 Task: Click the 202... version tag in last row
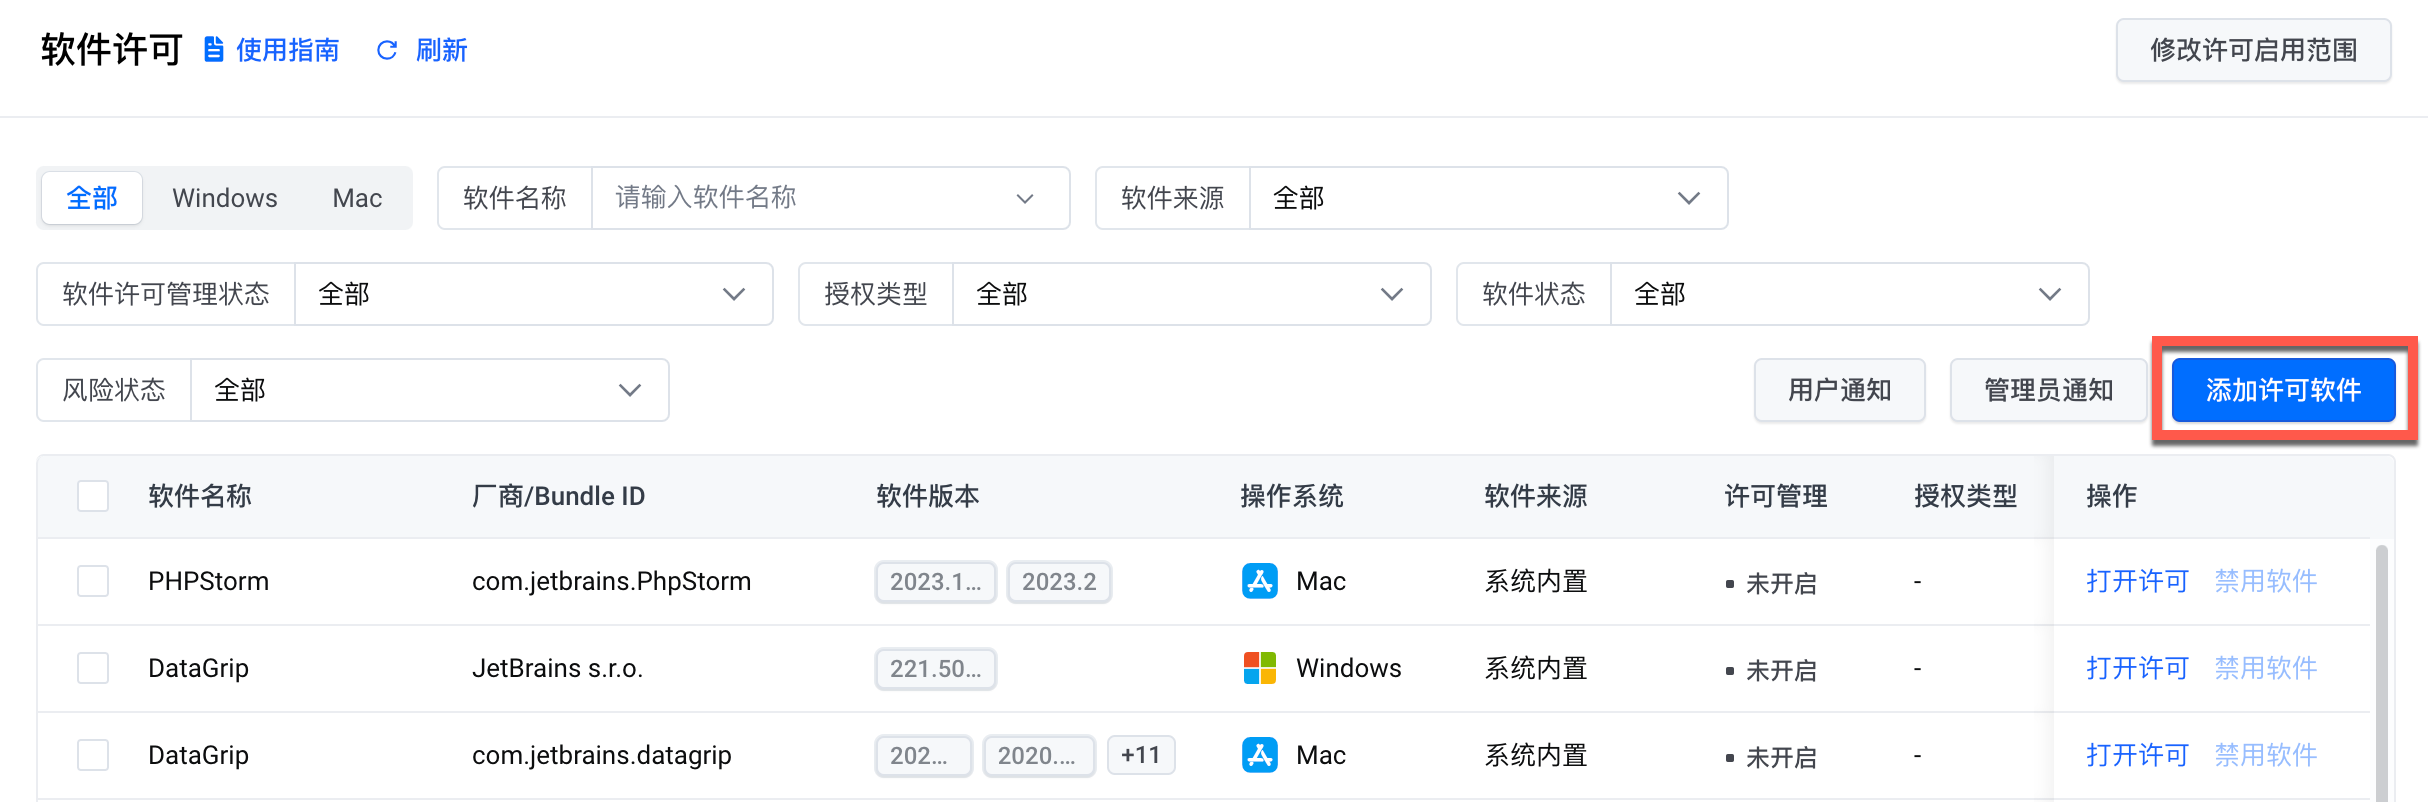[x=923, y=756]
